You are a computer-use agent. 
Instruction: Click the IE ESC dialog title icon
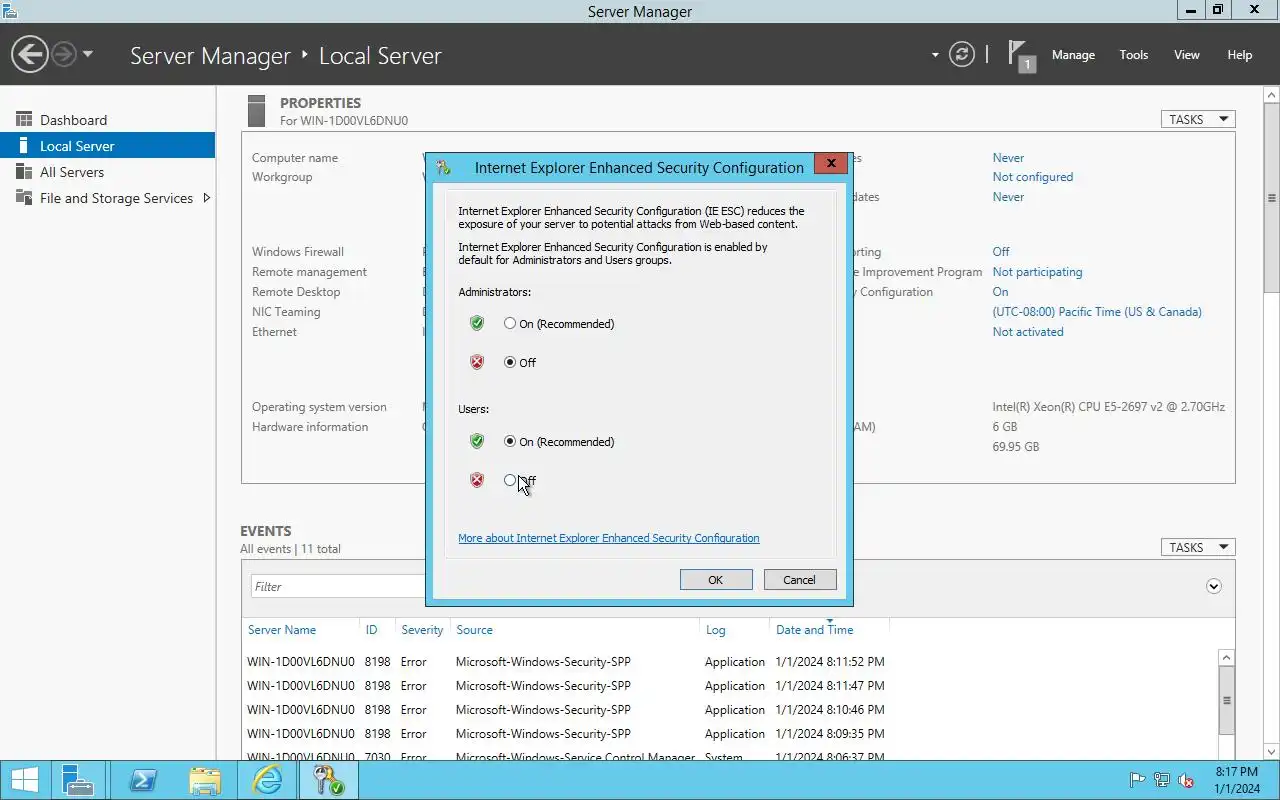[x=443, y=167]
